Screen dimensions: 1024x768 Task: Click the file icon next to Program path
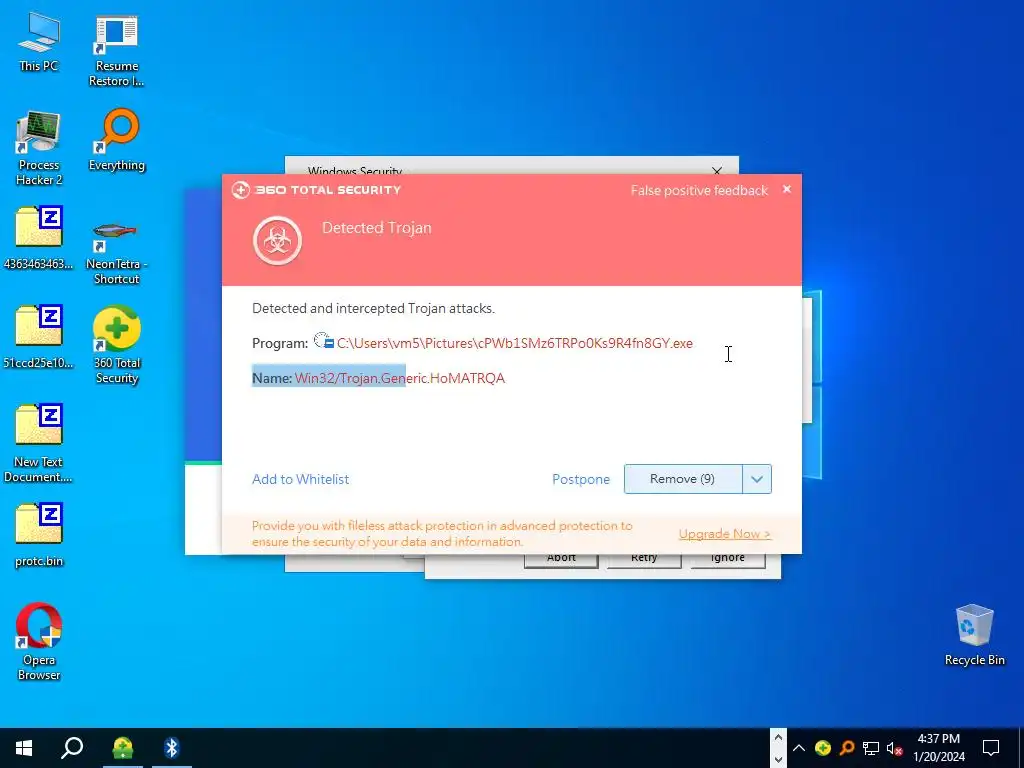click(324, 341)
